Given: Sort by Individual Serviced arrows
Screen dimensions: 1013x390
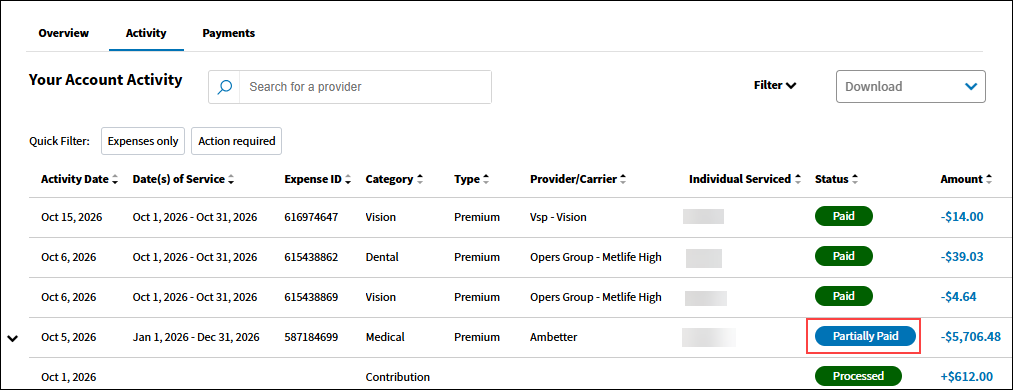Looking at the screenshot, I should (x=798, y=180).
